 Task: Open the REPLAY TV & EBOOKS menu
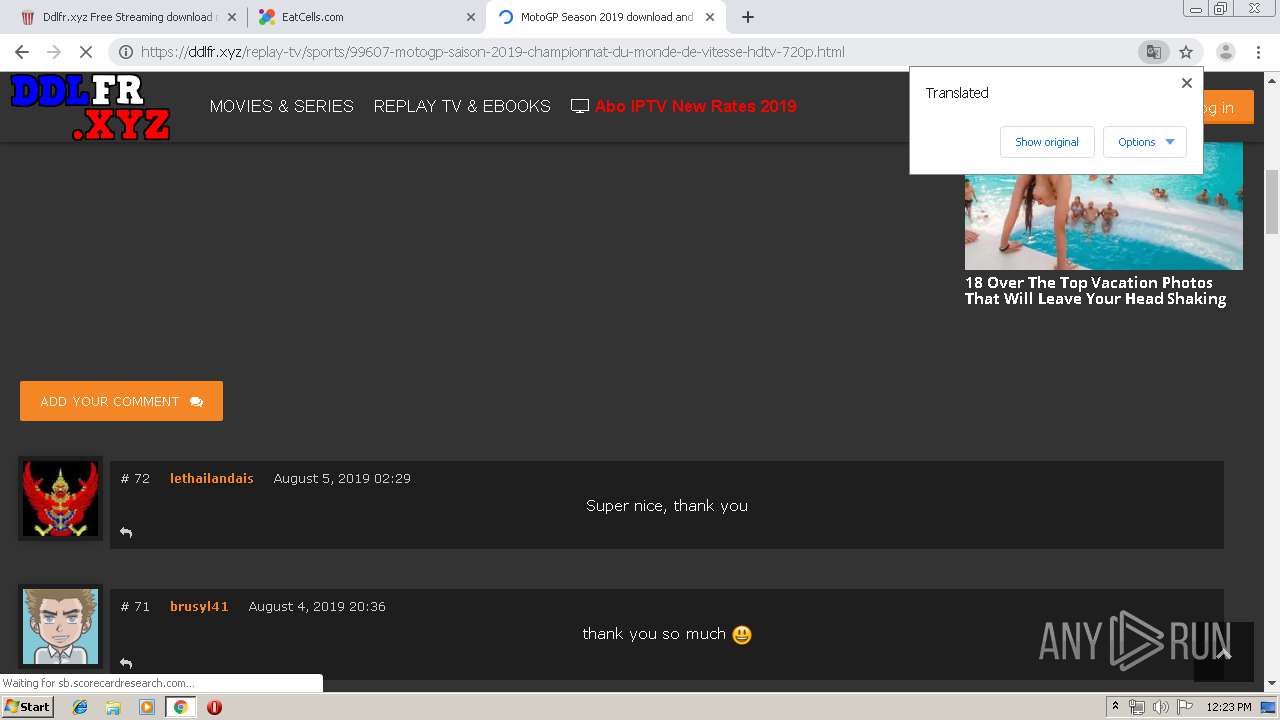click(x=462, y=106)
